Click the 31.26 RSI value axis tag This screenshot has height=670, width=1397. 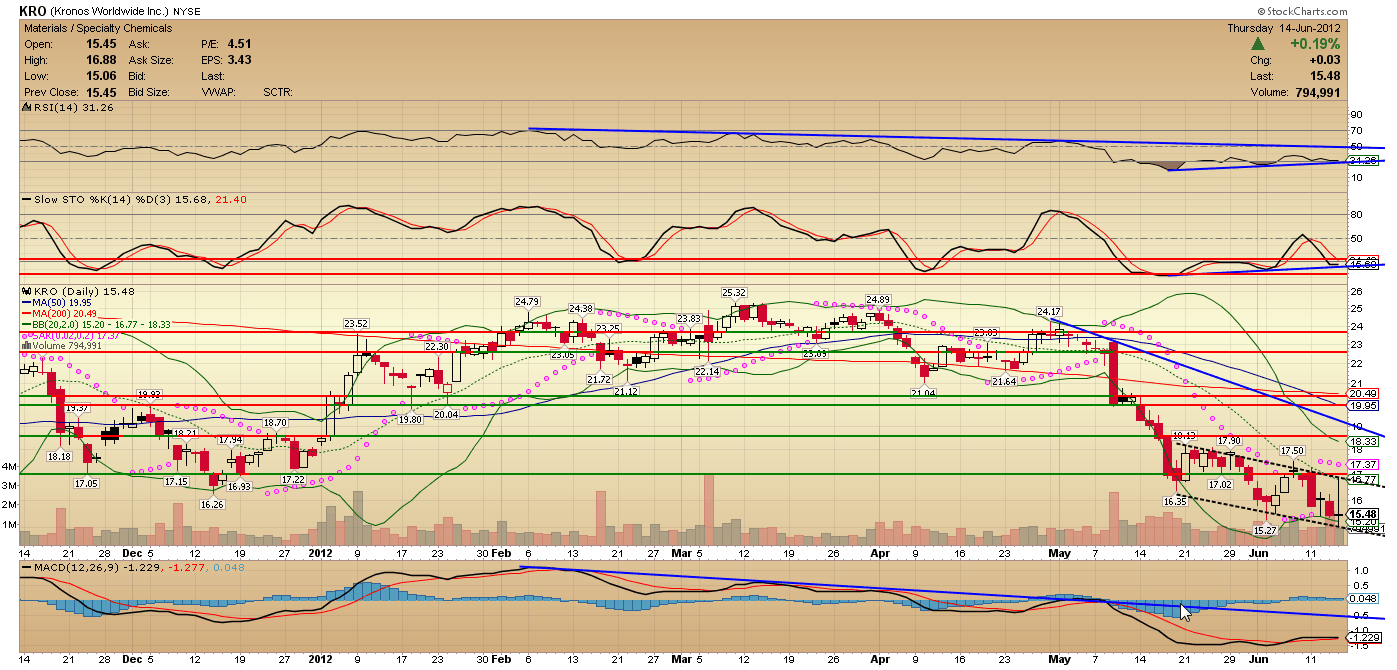pos(1365,160)
